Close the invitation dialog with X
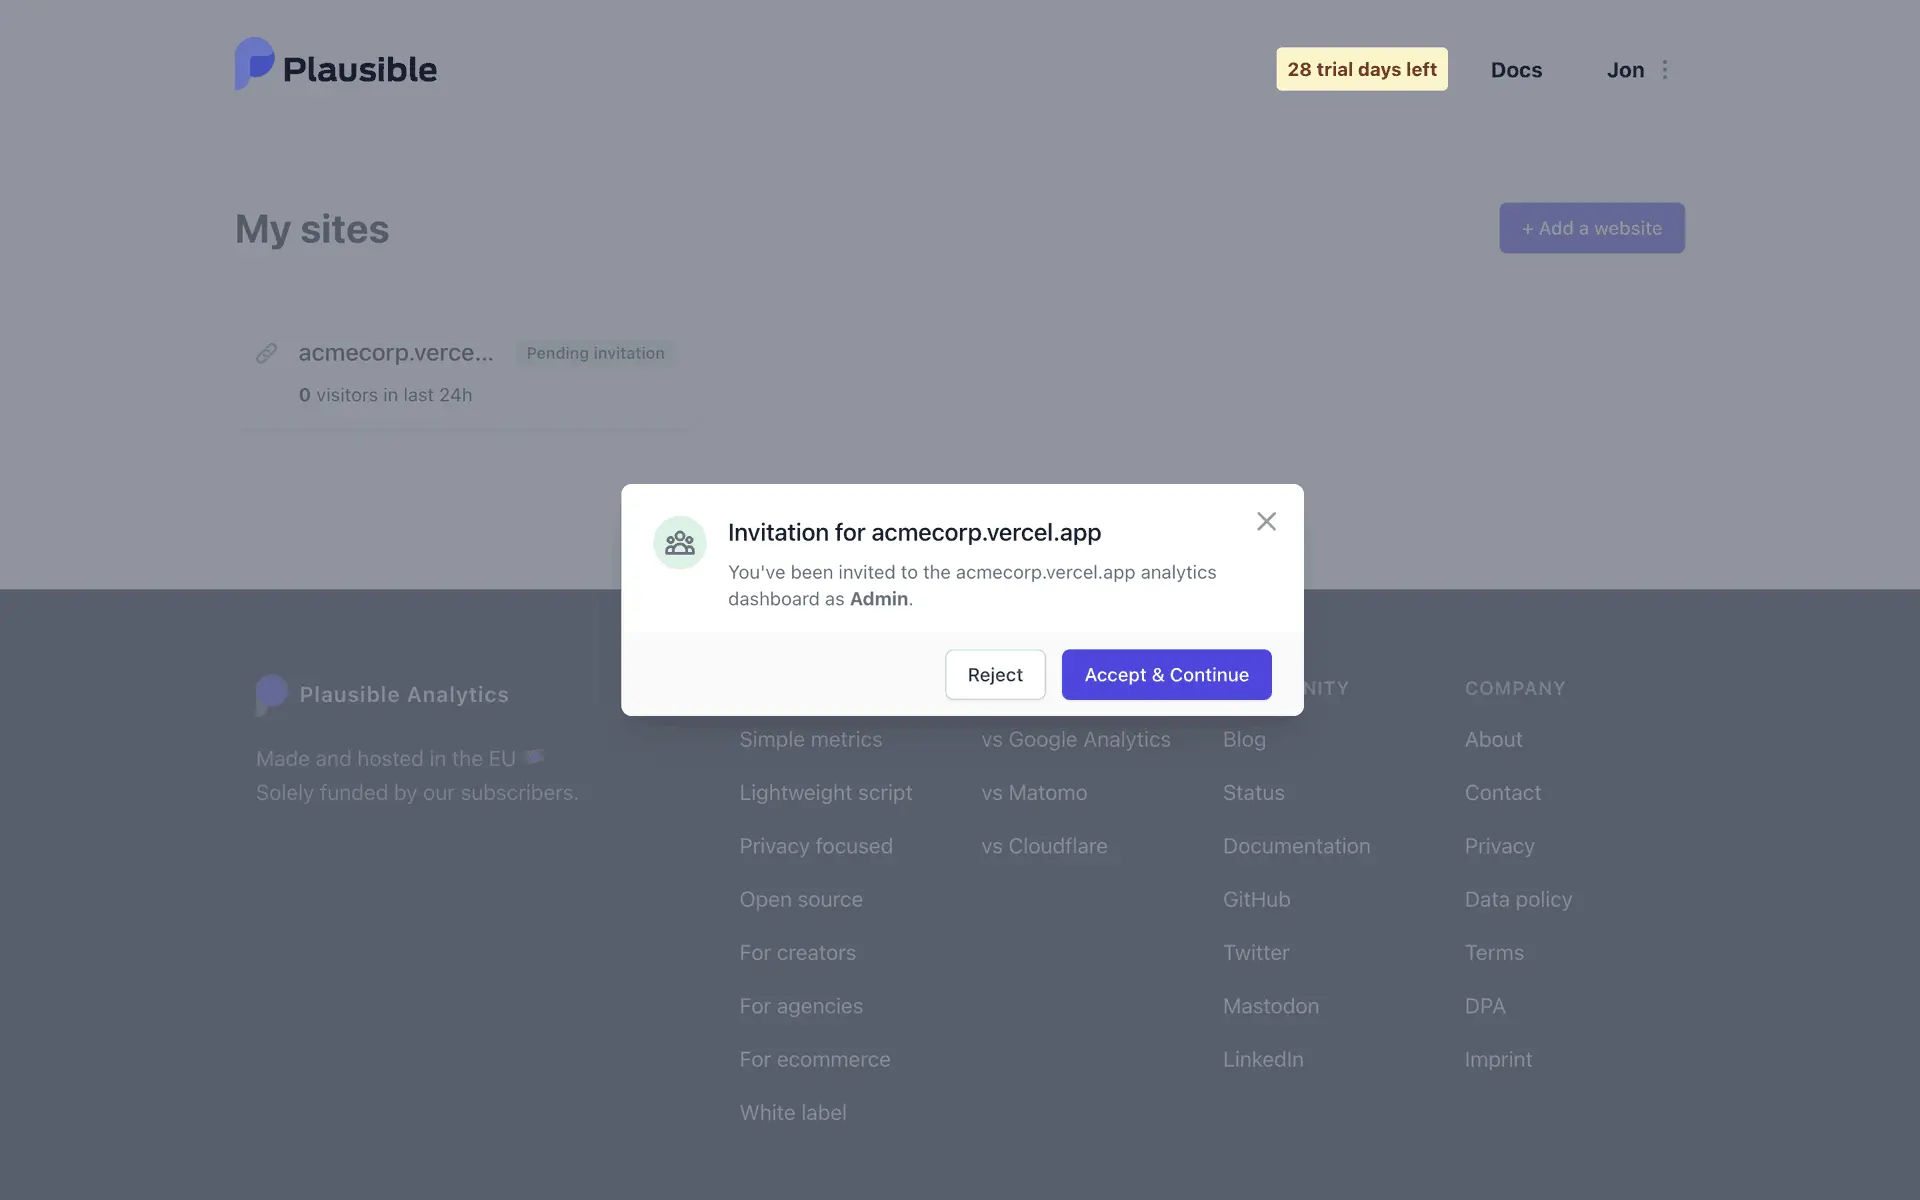This screenshot has height=1200, width=1920. (x=1266, y=521)
